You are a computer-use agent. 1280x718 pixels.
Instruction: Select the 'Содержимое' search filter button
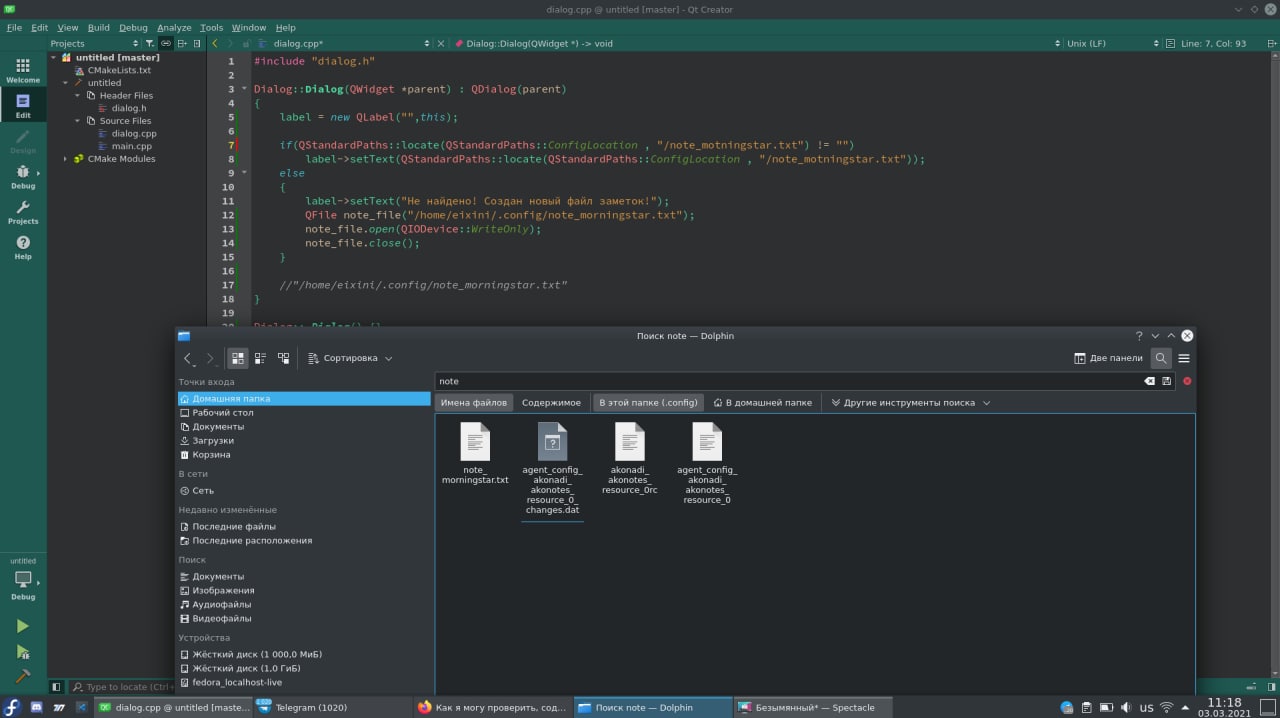click(551, 403)
